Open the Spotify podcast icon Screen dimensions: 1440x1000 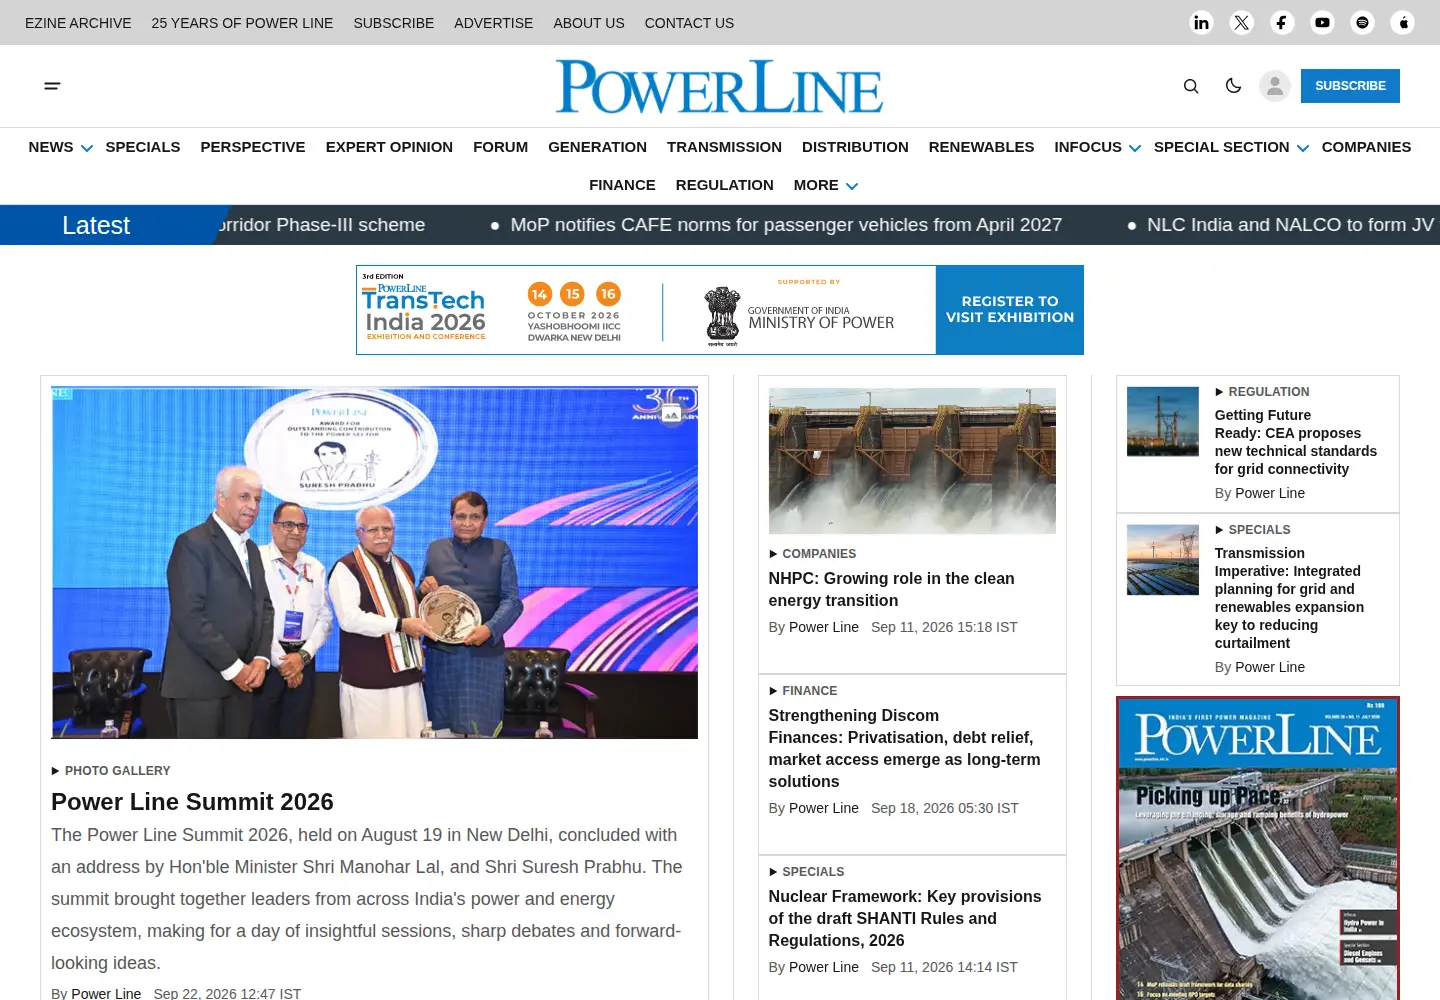1362,22
